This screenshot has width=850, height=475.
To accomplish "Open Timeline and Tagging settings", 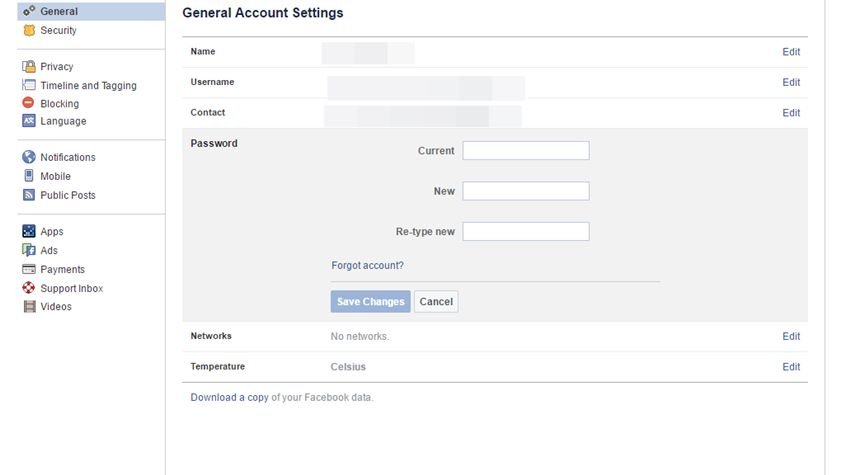I will pyautogui.click(x=88, y=86).
